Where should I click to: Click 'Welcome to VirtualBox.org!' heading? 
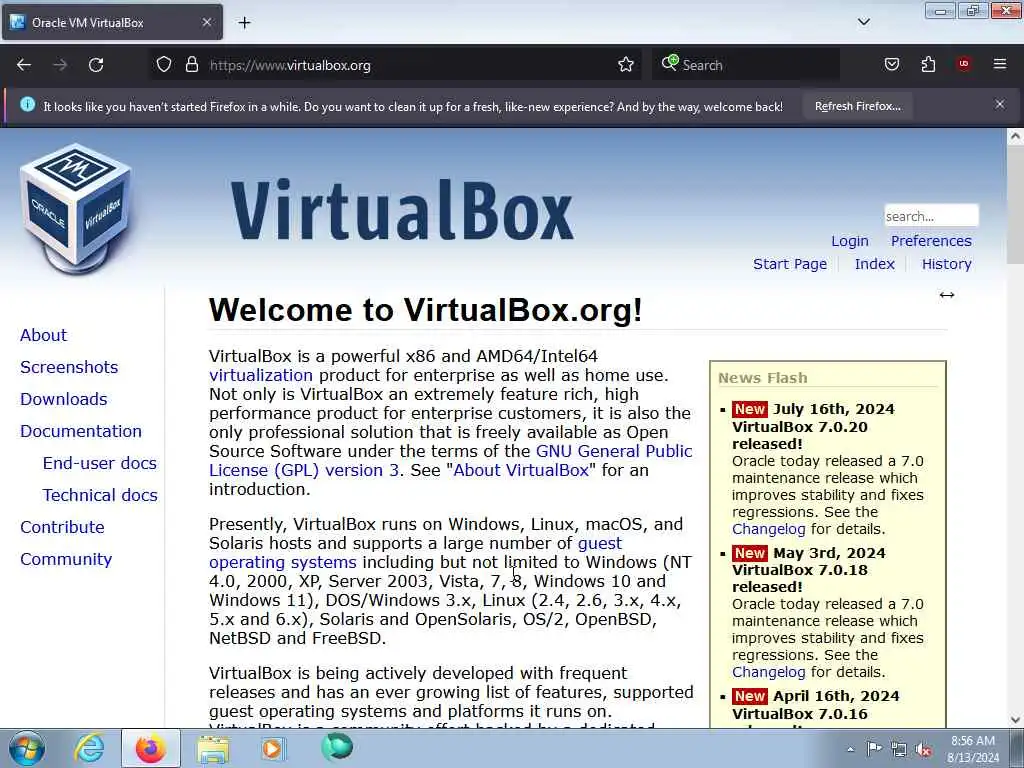[425, 310]
